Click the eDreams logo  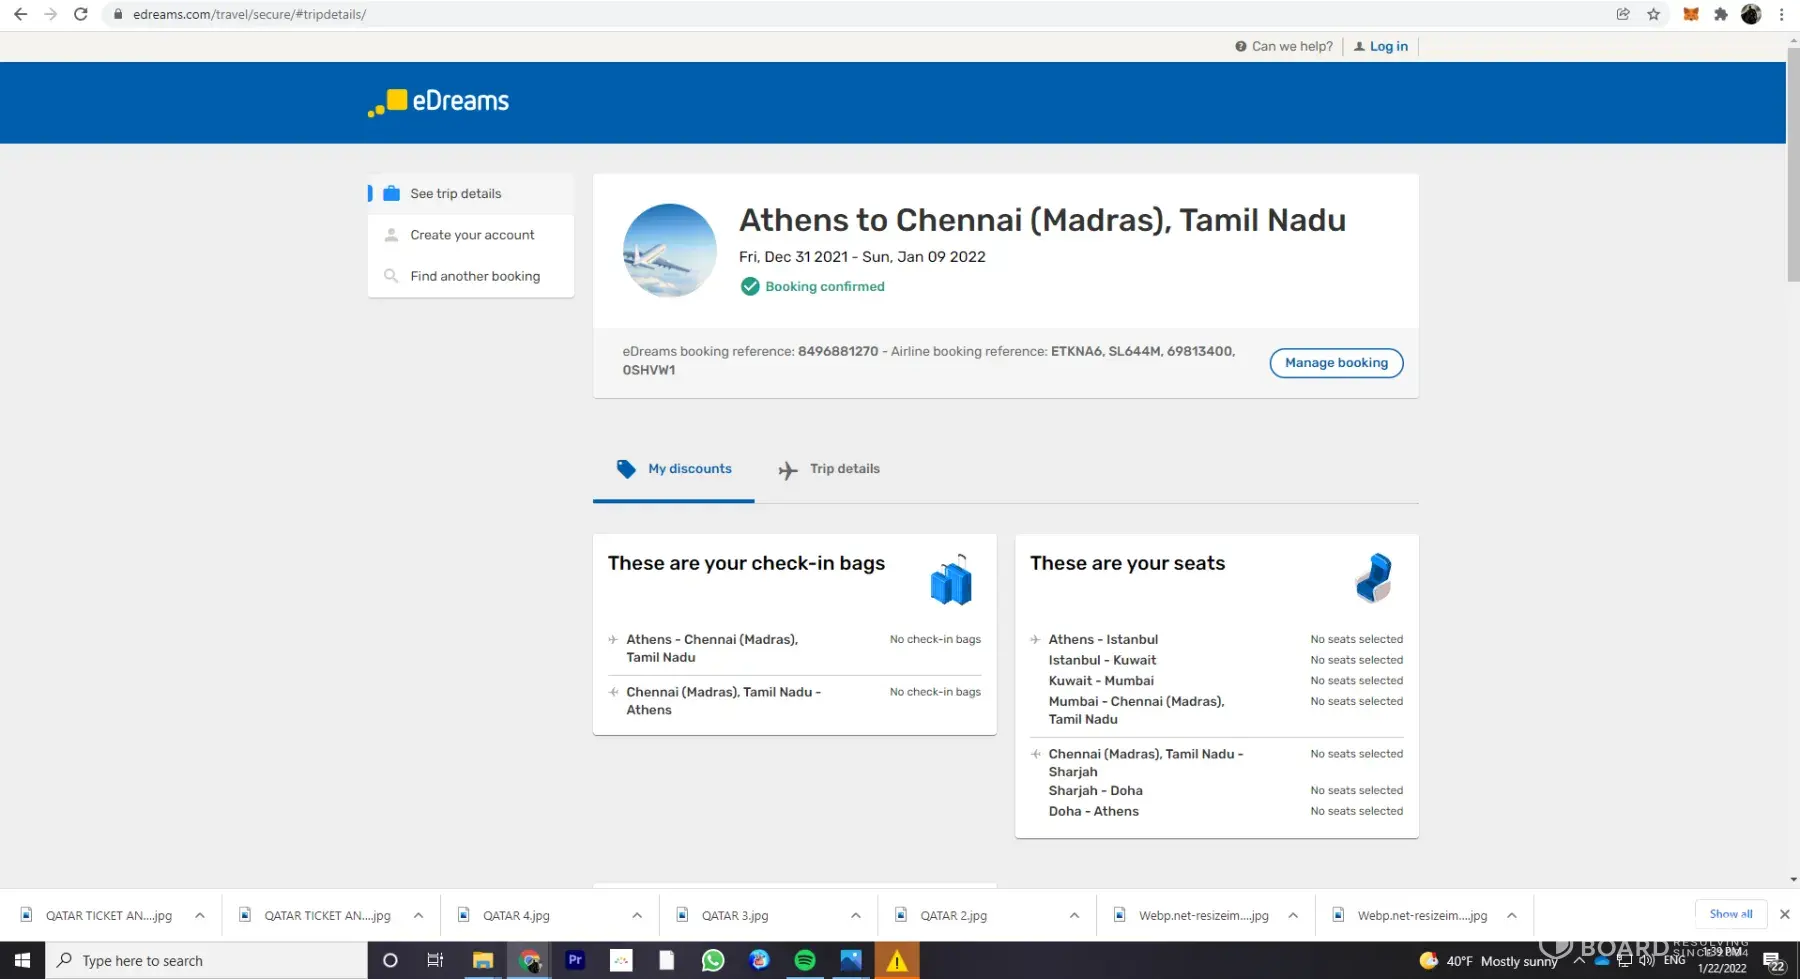pos(439,102)
